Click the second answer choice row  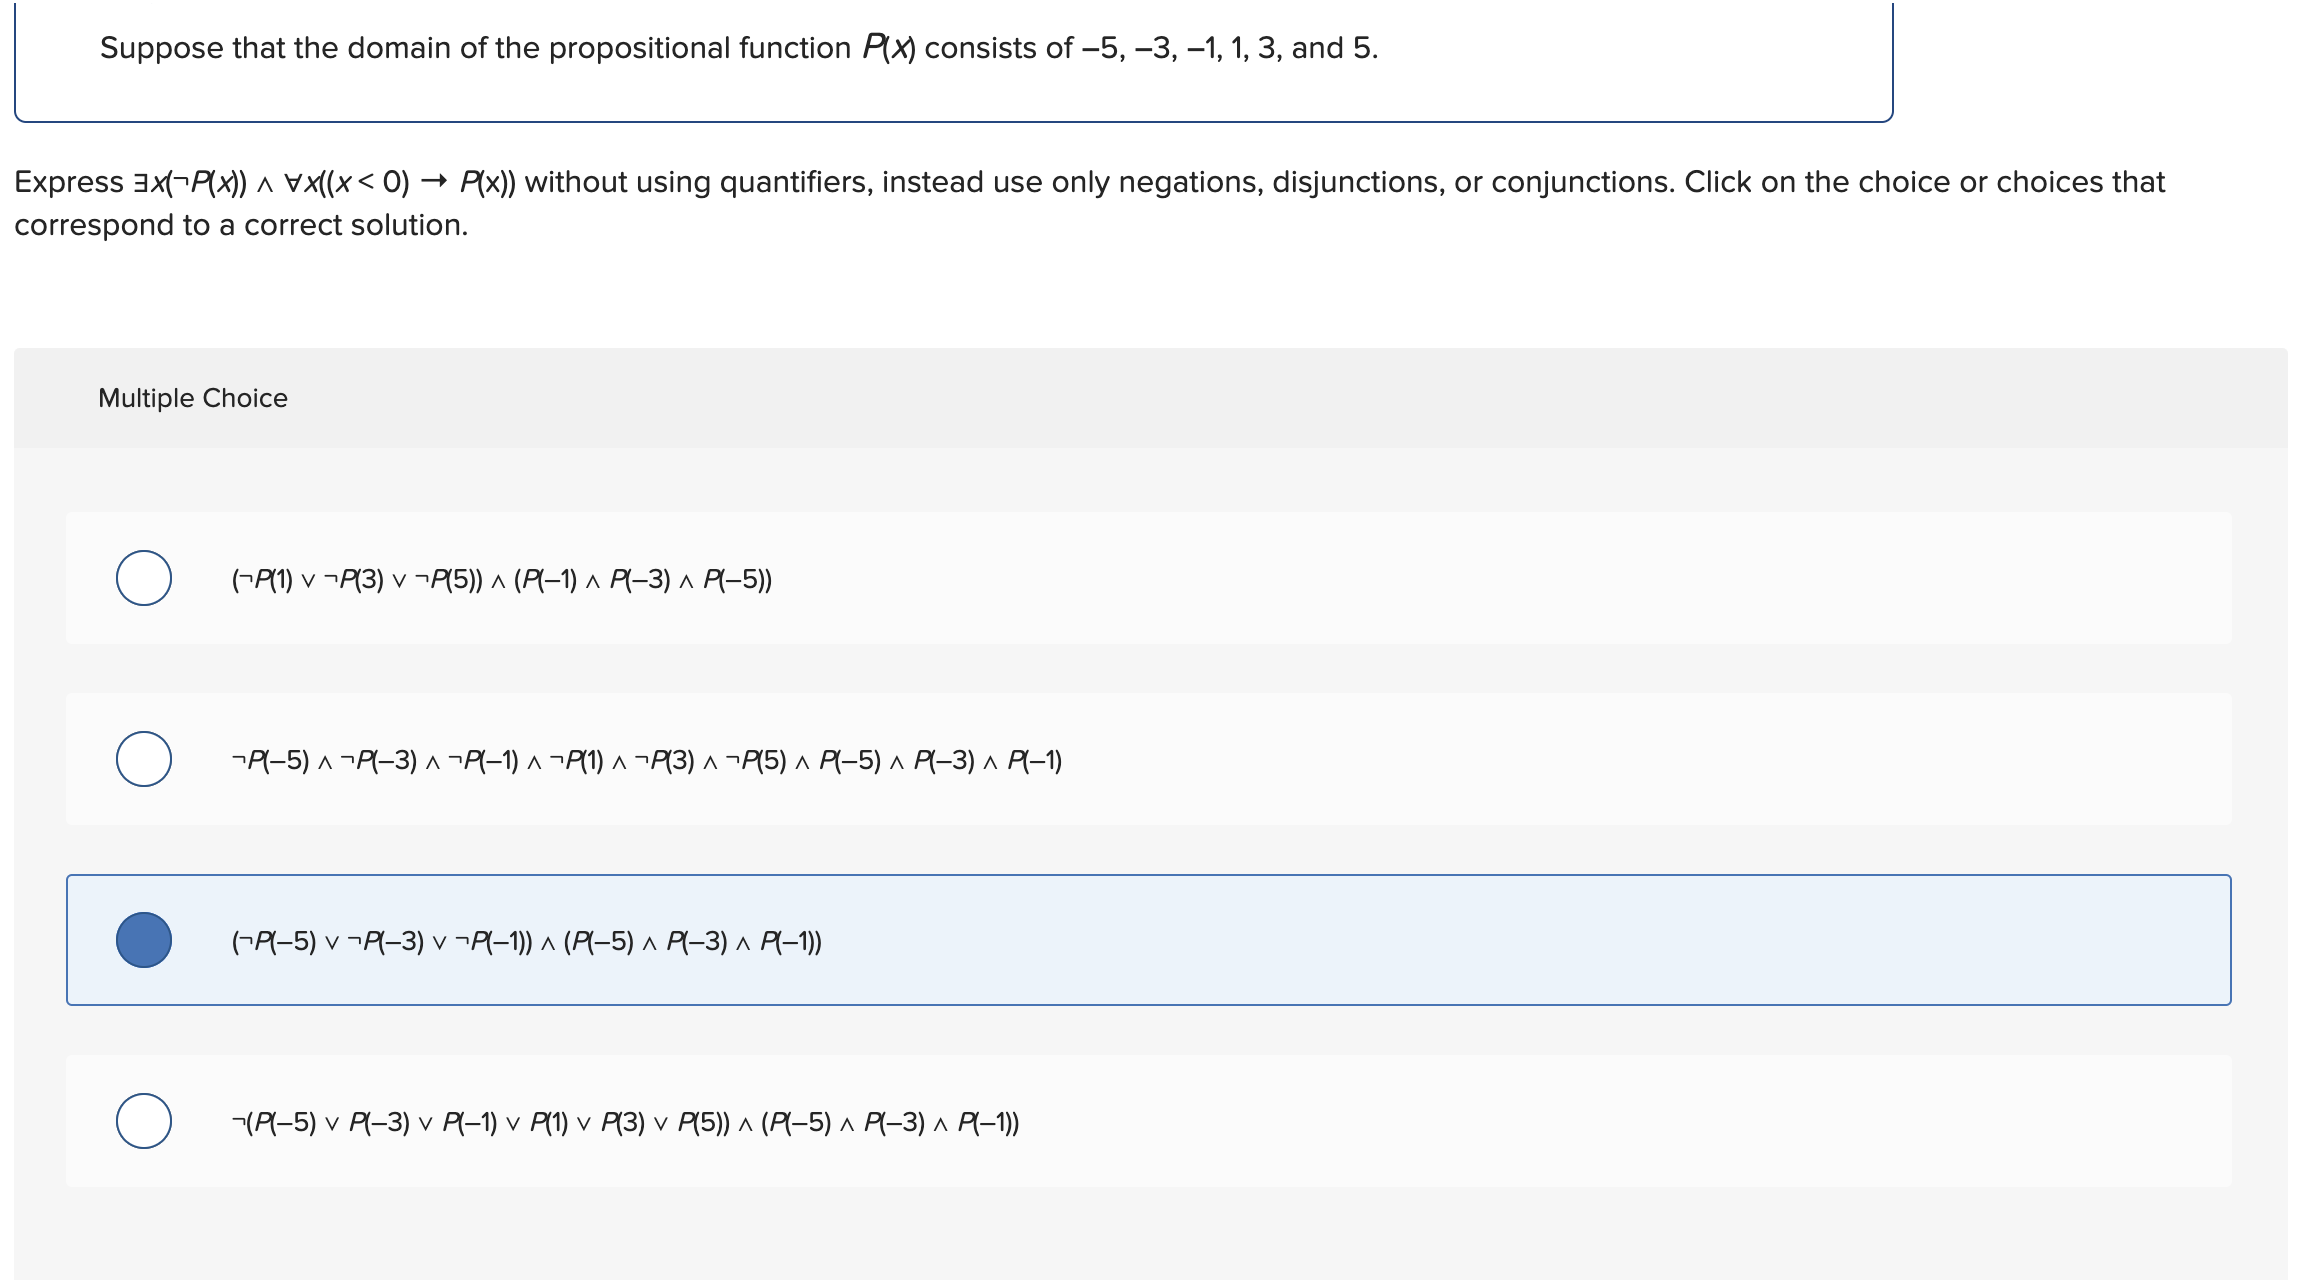click(1000, 760)
